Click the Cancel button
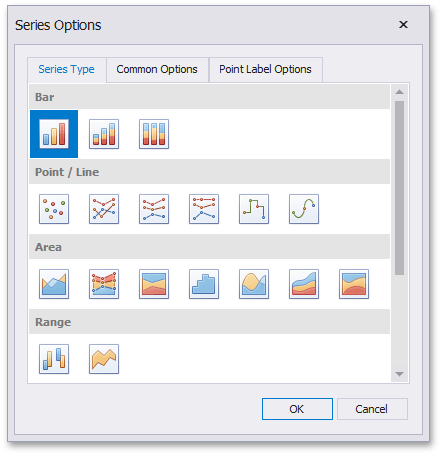 (372, 409)
